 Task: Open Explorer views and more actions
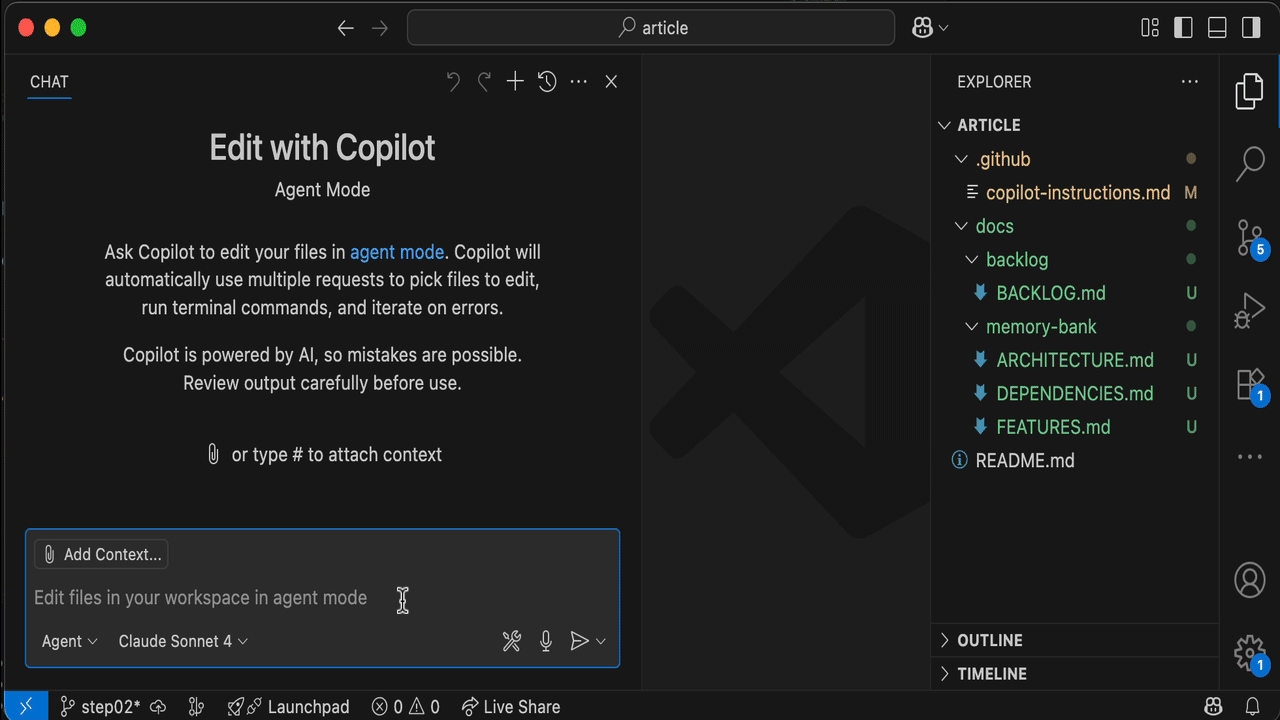pyautogui.click(x=1189, y=82)
